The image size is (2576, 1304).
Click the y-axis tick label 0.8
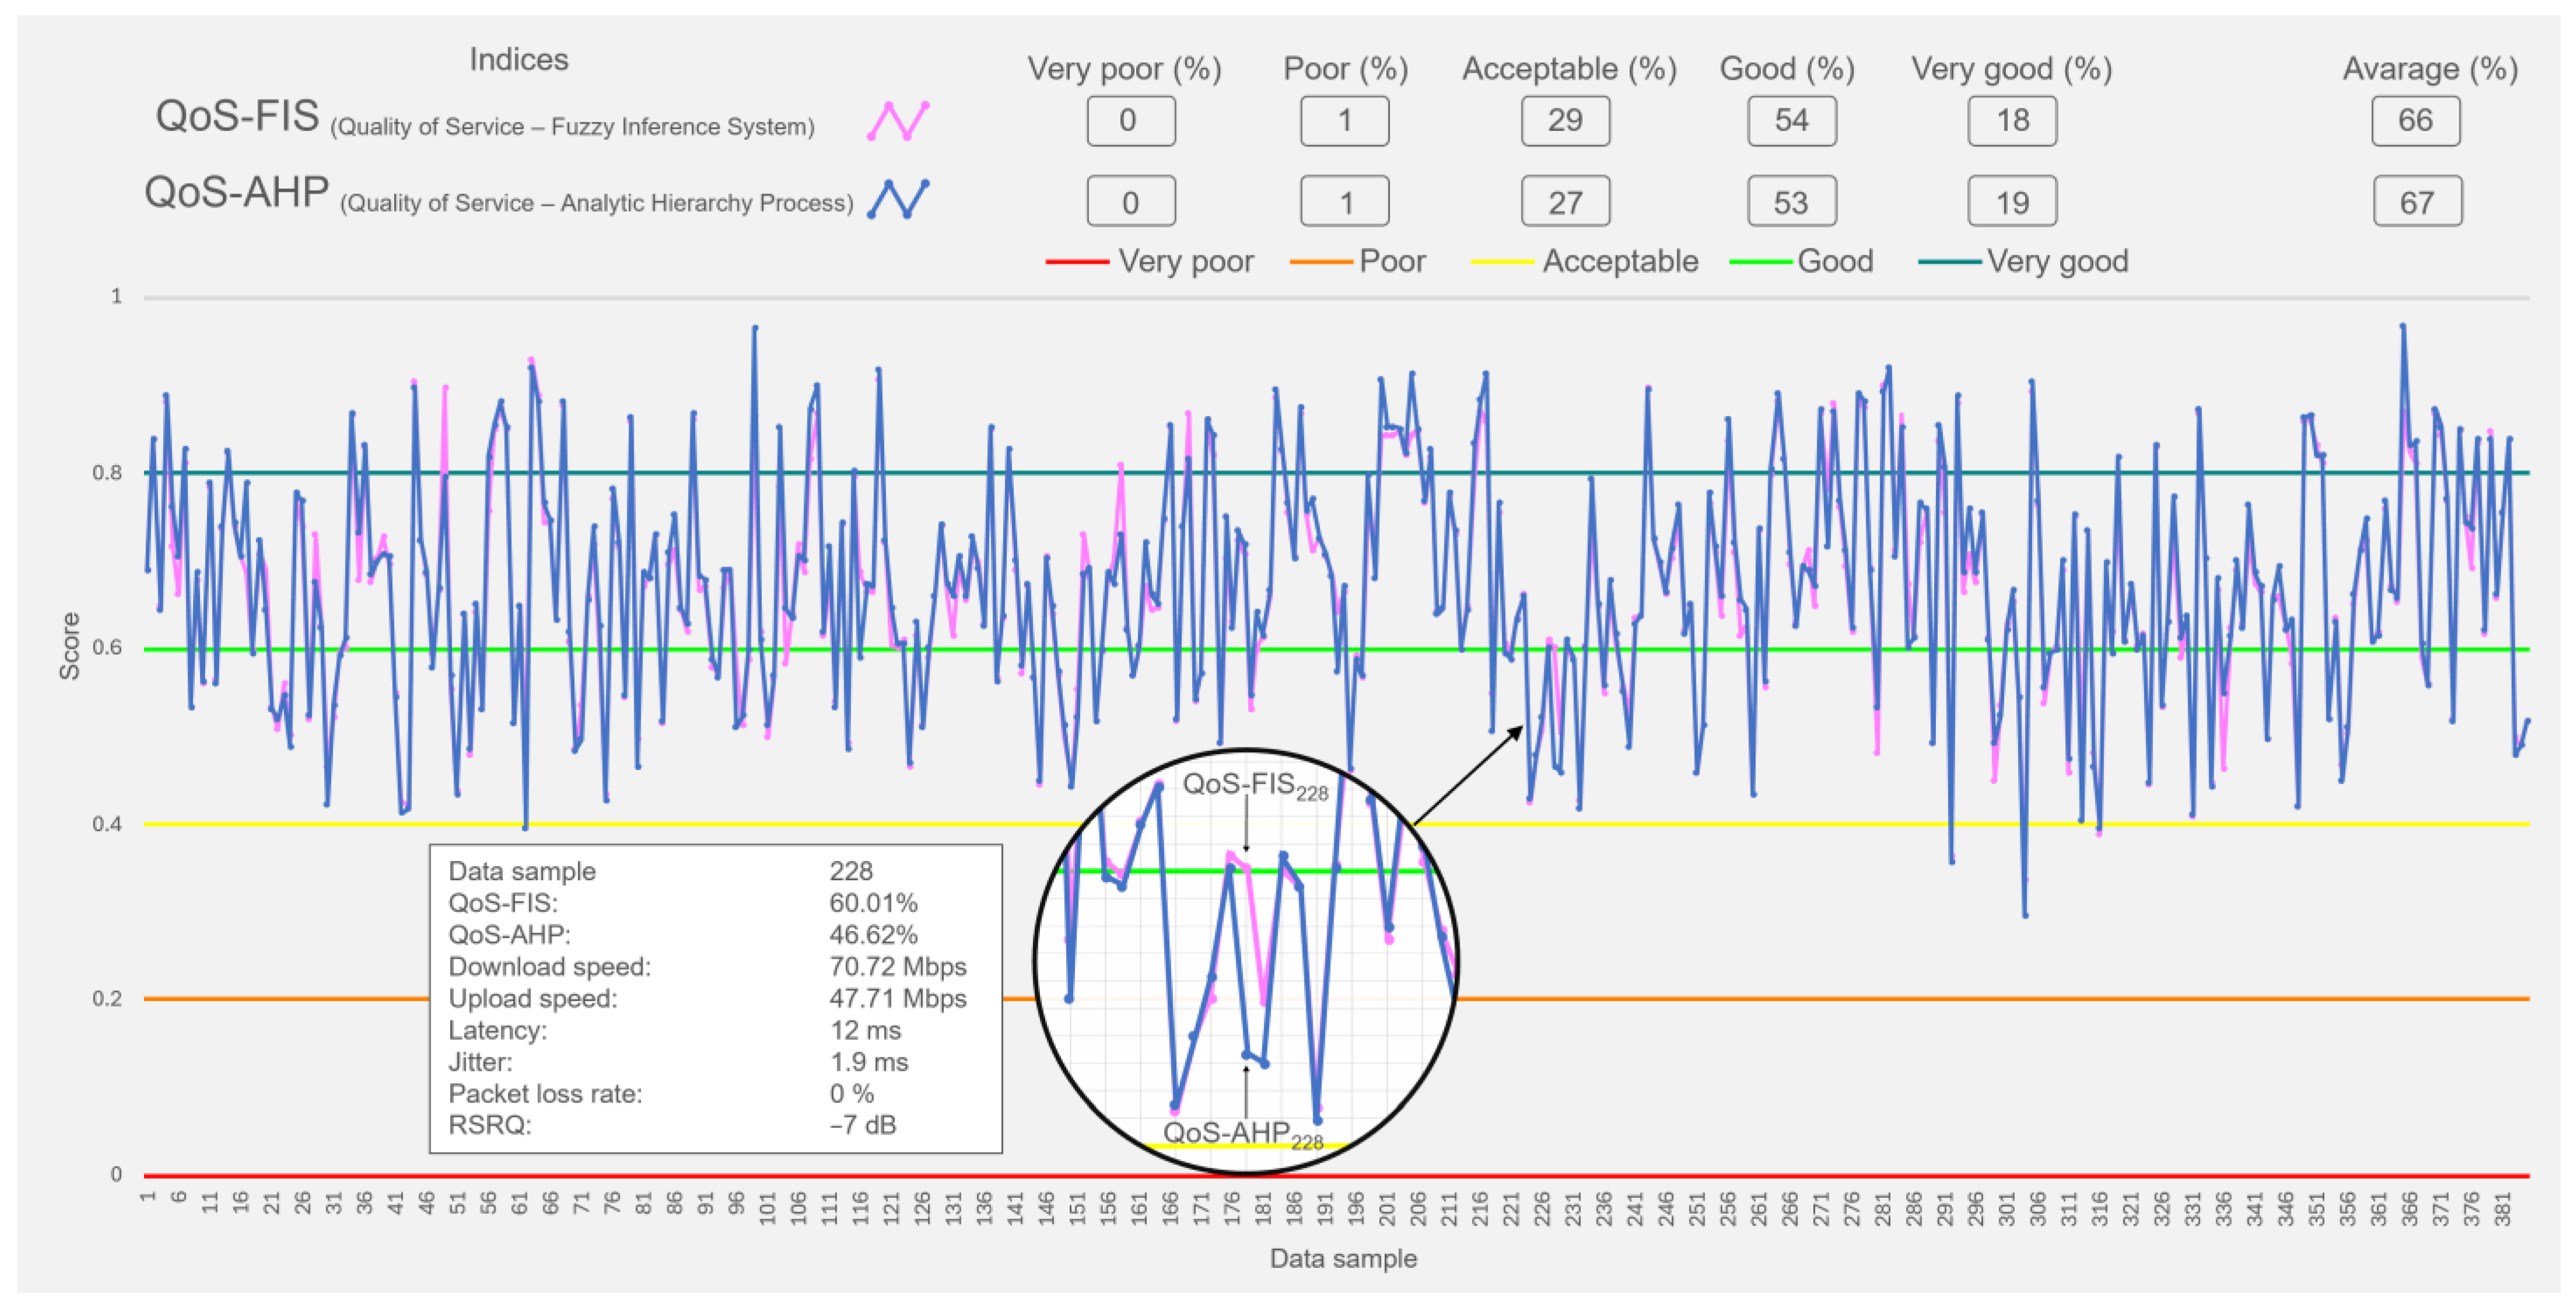(x=107, y=472)
